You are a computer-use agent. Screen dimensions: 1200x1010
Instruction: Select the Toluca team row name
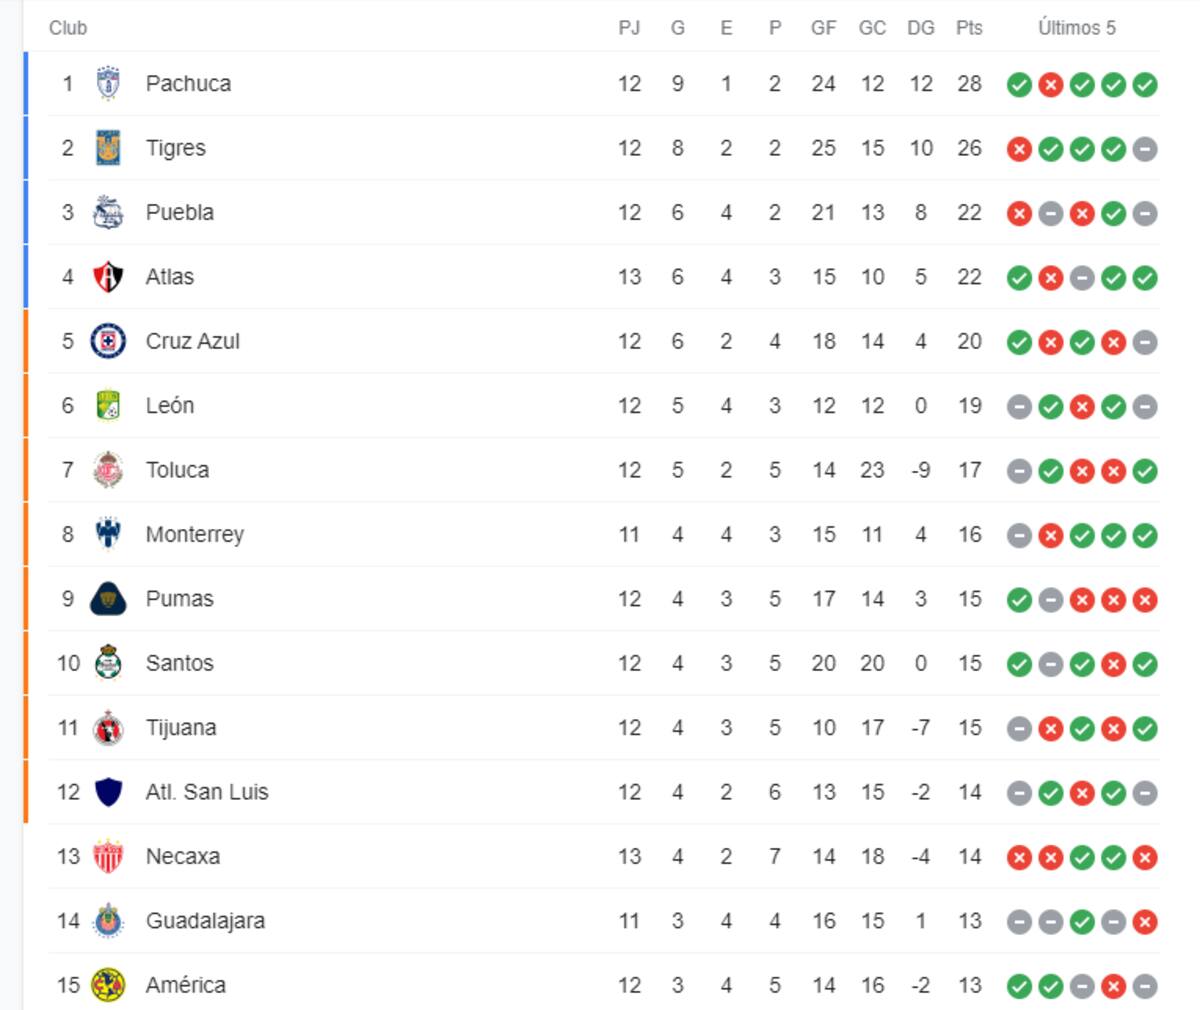click(177, 470)
